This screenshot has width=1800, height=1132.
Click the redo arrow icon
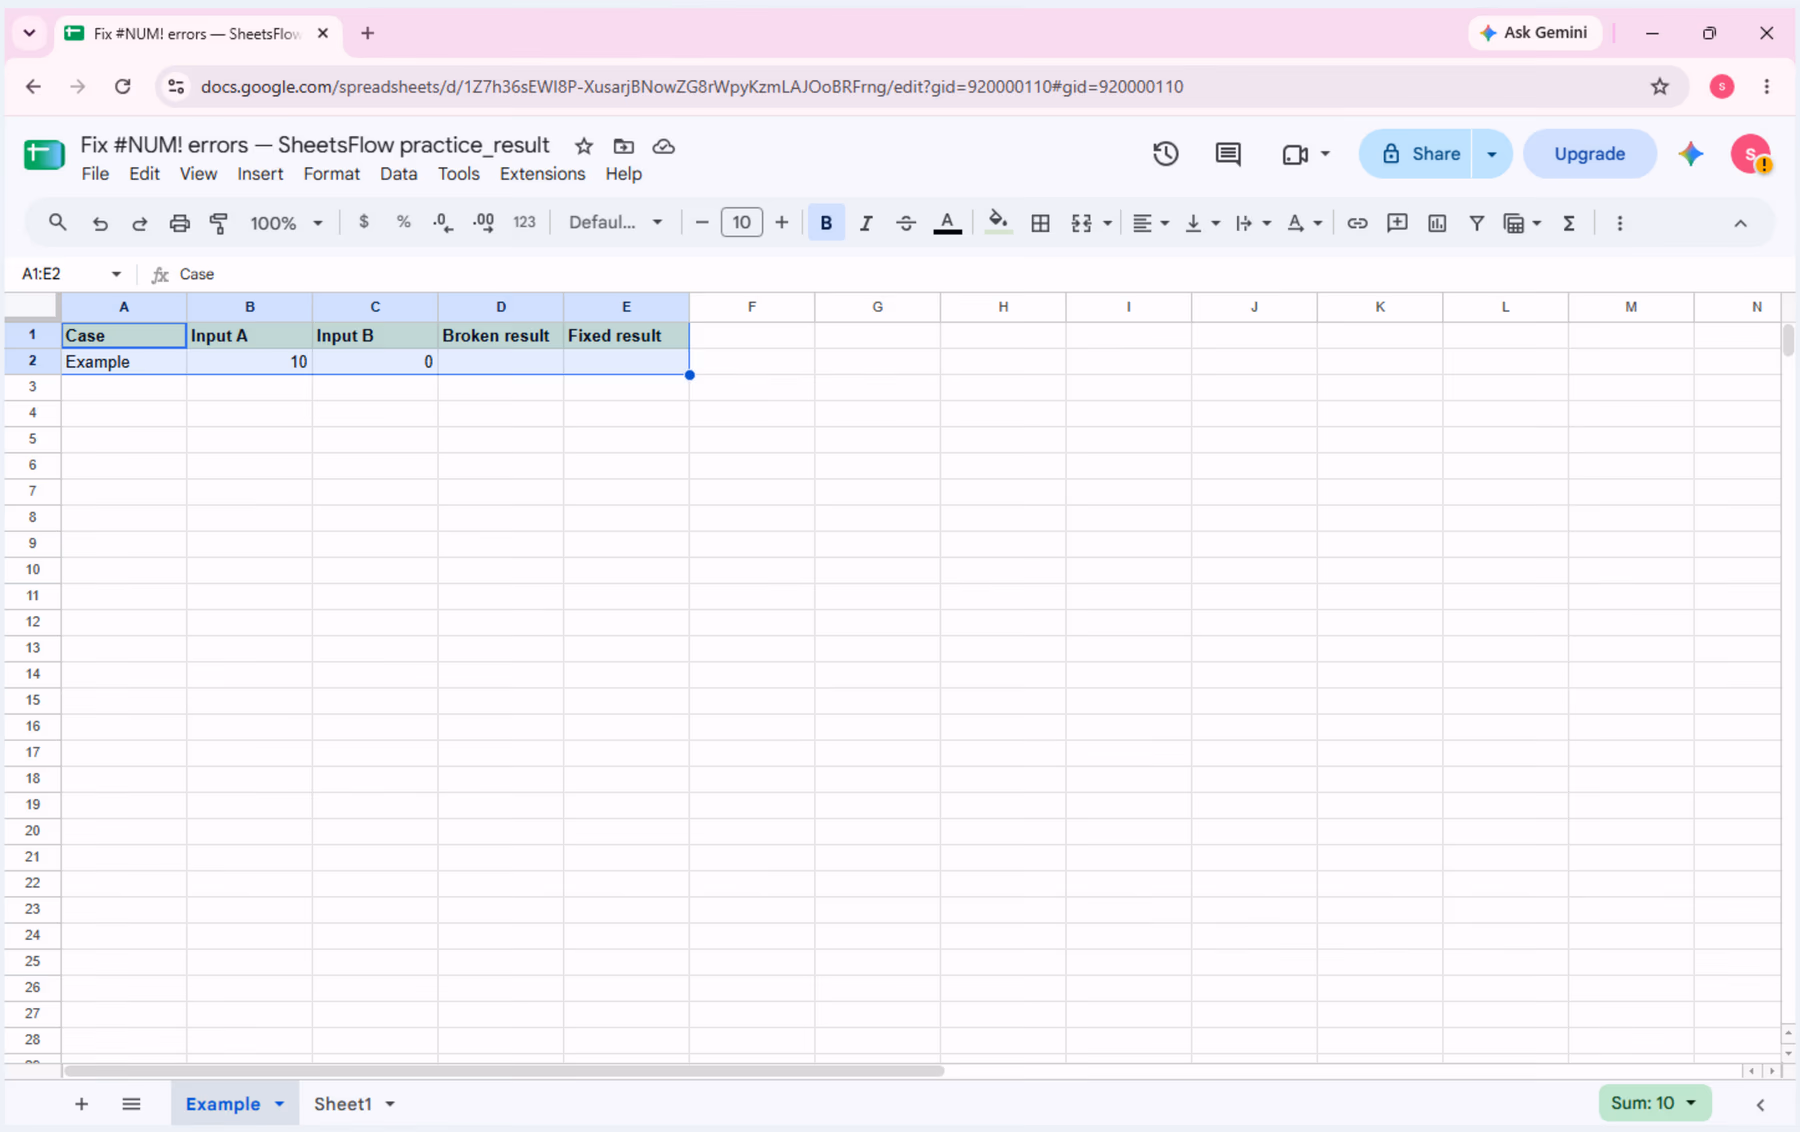[x=139, y=223]
